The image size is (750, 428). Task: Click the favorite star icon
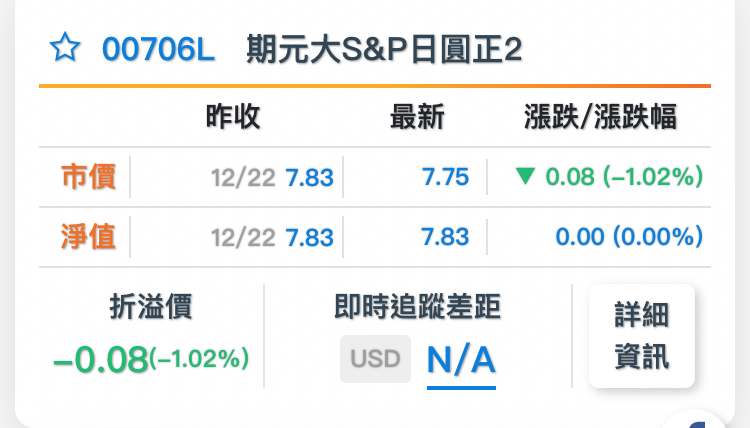point(65,47)
